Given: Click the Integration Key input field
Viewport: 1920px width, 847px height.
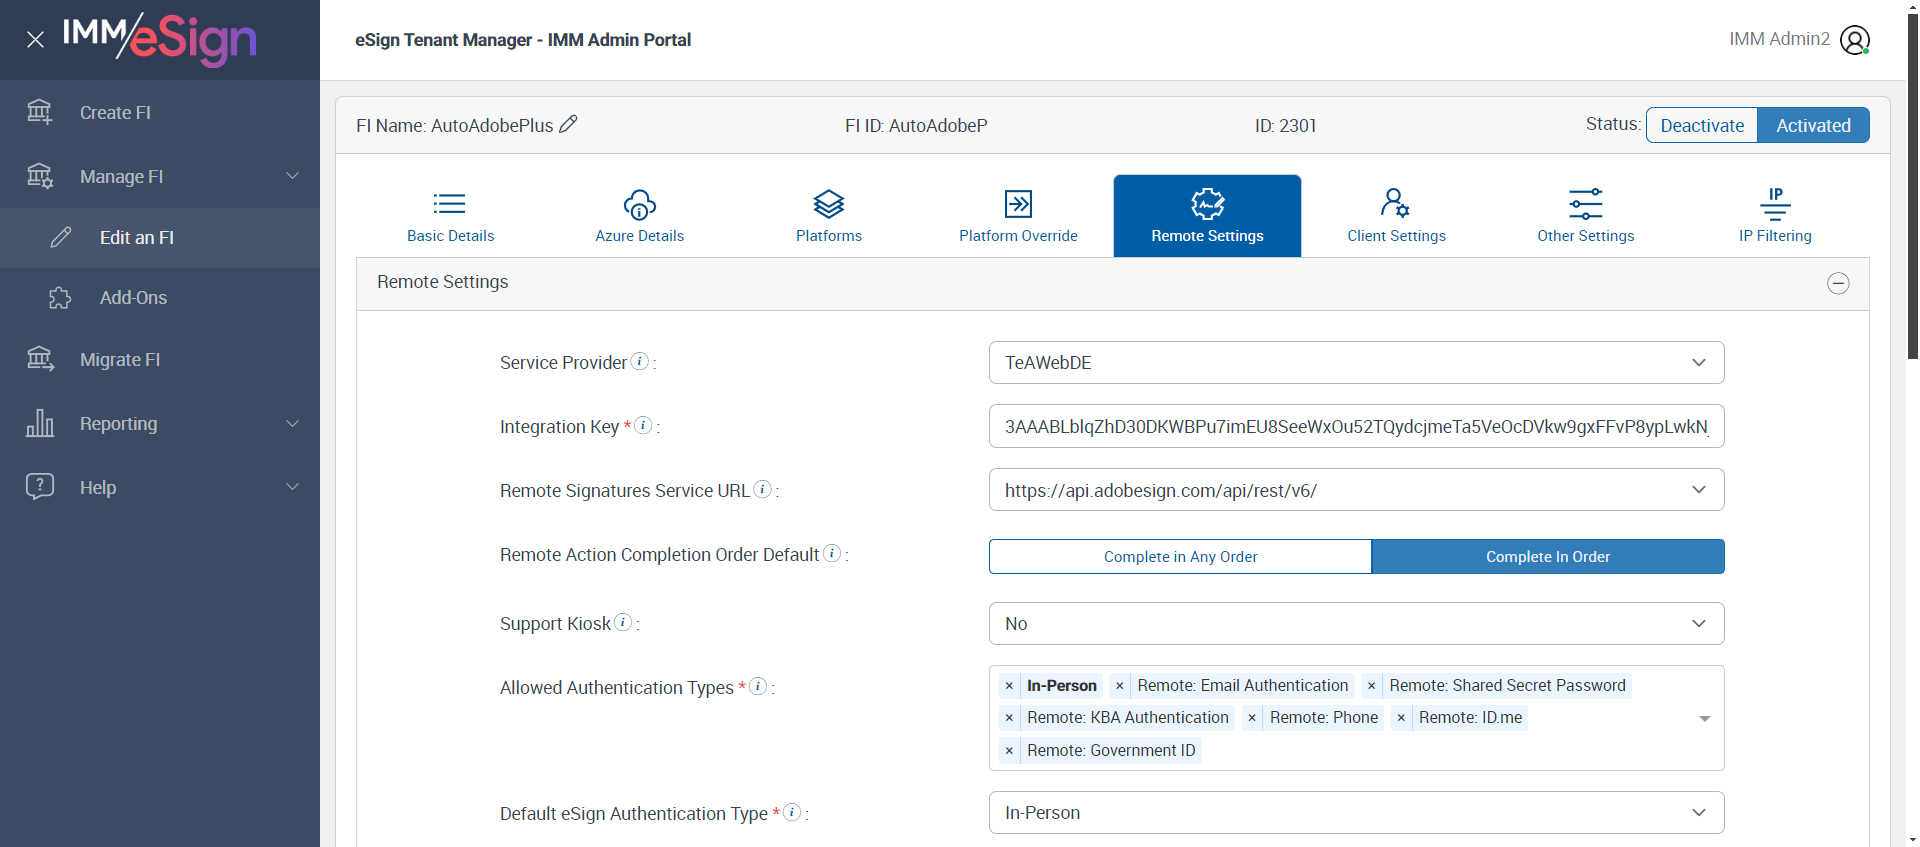Looking at the screenshot, I should coord(1356,427).
